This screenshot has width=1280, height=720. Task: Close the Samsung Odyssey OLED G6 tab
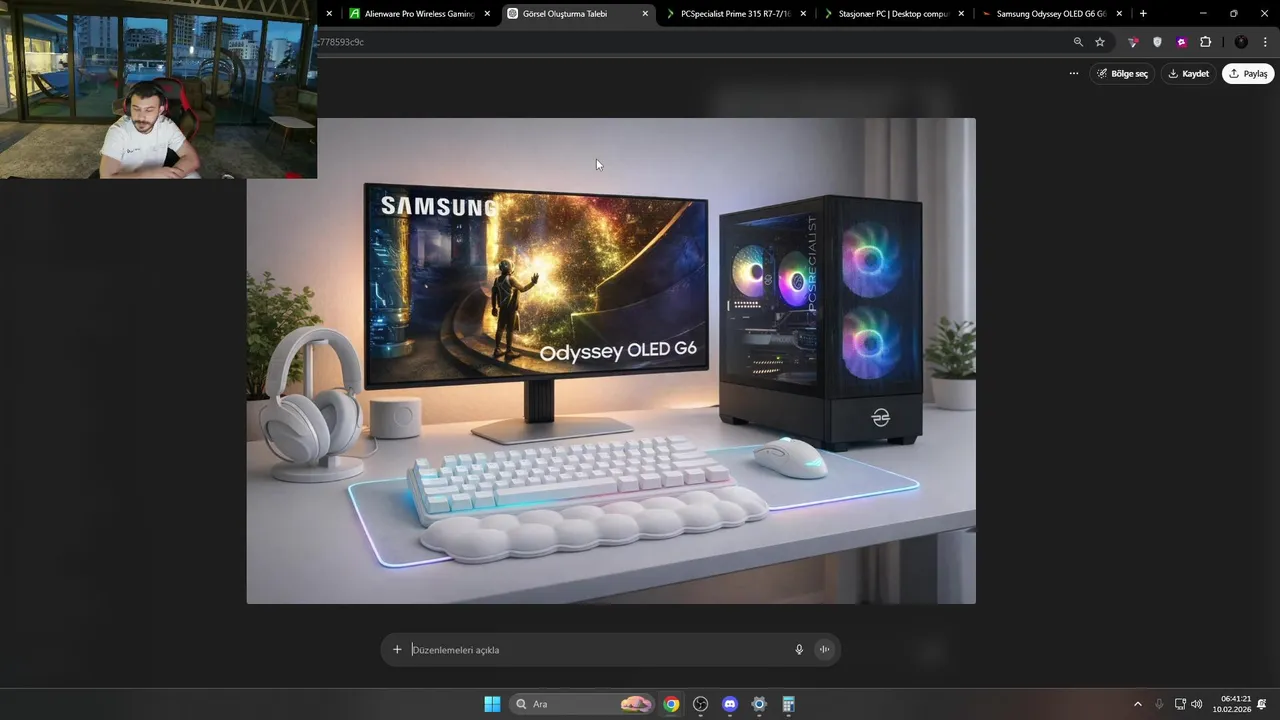tap(1119, 14)
